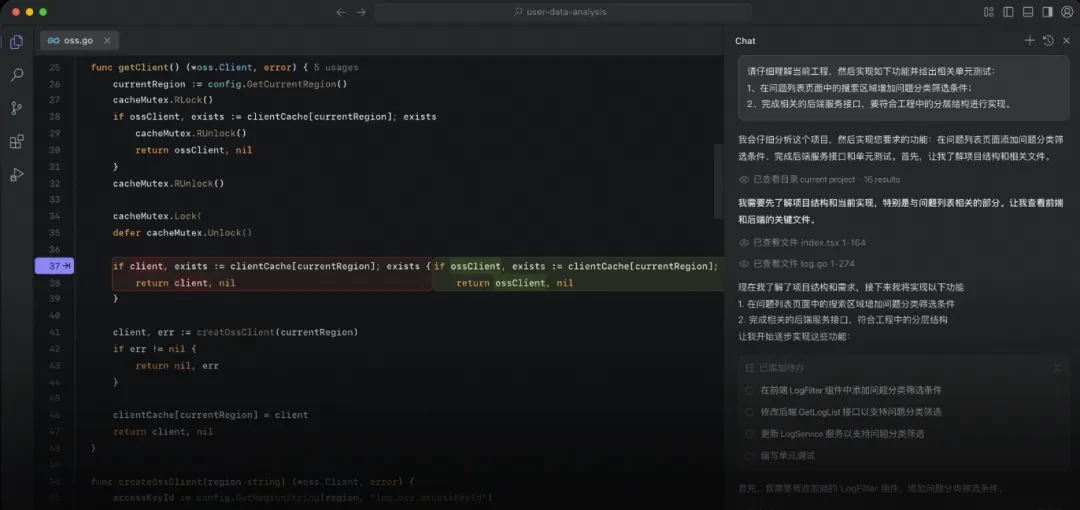Collapse the 已添加待办 todo list chevron
This screenshot has height=510, width=1080.
pos(1057,368)
